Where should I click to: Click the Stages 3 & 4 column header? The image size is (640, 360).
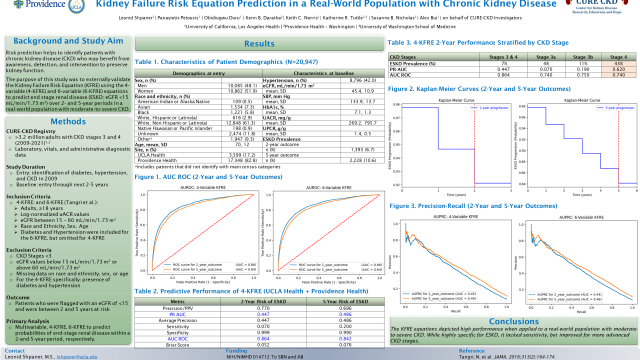click(x=504, y=57)
